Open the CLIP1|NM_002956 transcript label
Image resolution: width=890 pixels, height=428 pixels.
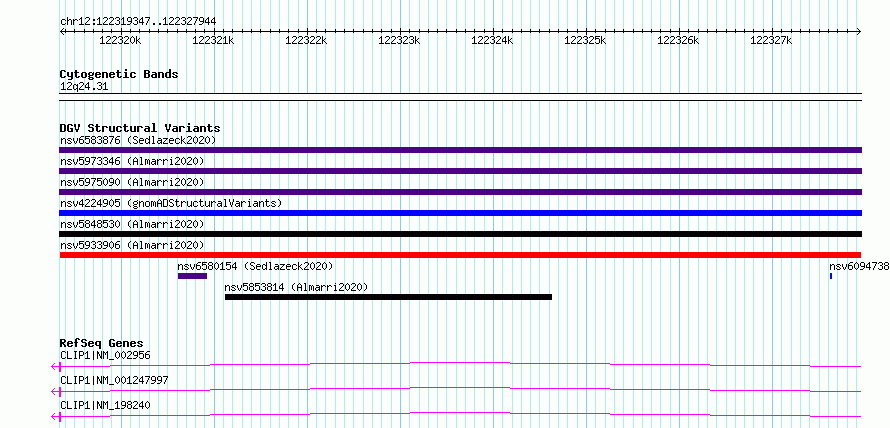coord(105,356)
